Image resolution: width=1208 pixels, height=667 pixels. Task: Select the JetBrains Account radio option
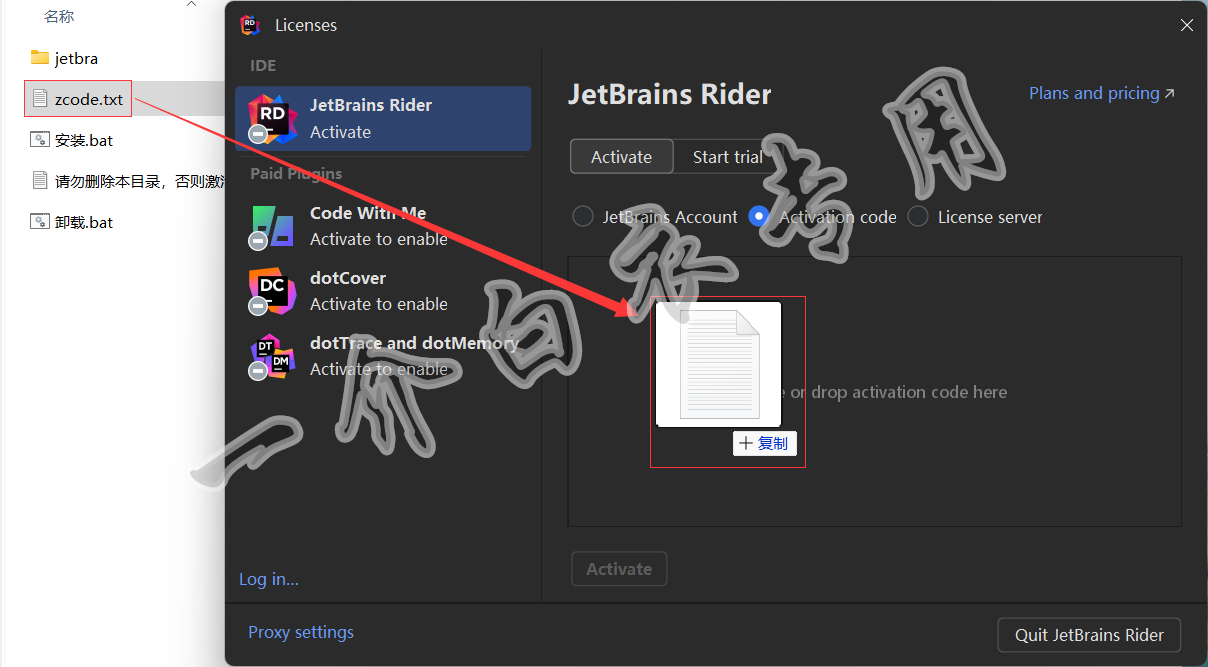(583, 217)
